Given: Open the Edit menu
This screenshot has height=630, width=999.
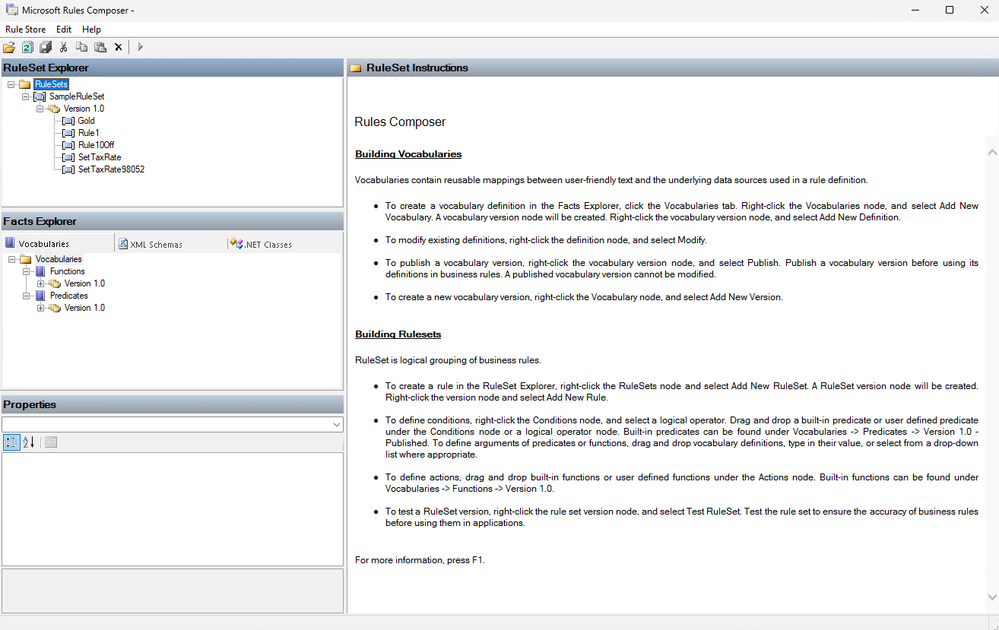Looking at the screenshot, I should point(64,29).
